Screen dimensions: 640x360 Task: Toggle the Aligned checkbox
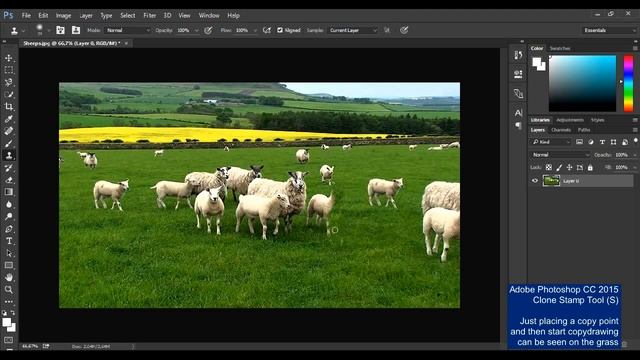(280, 30)
